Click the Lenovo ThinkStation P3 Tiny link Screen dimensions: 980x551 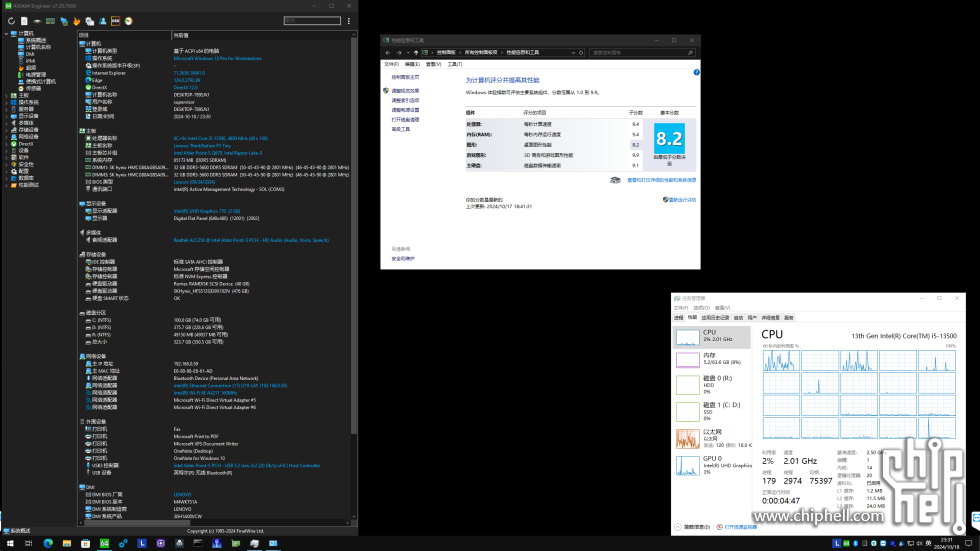[x=202, y=146]
